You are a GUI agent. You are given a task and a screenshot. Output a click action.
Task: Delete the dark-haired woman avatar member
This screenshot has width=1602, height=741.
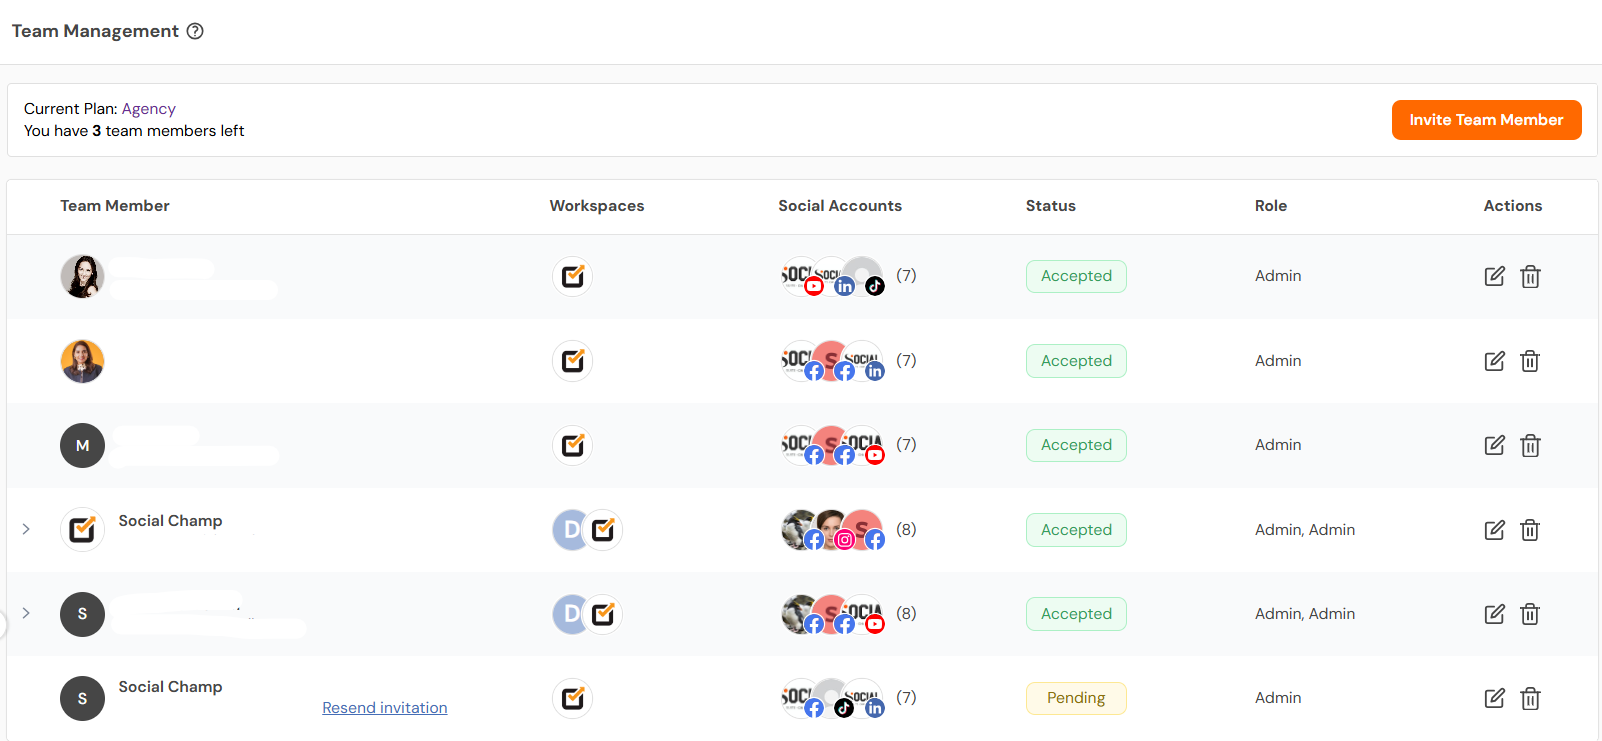tap(1530, 276)
